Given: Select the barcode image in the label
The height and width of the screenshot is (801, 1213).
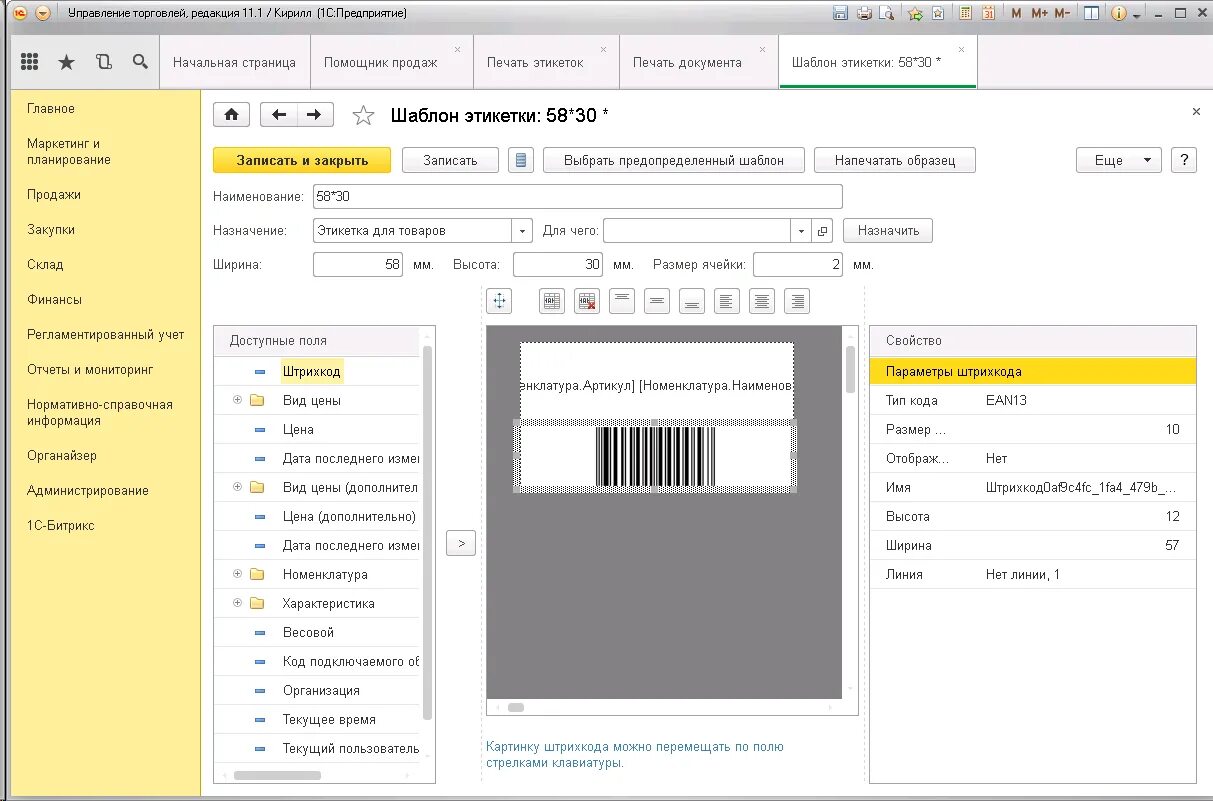Looking at the screenshot, I should pos(656,456).
